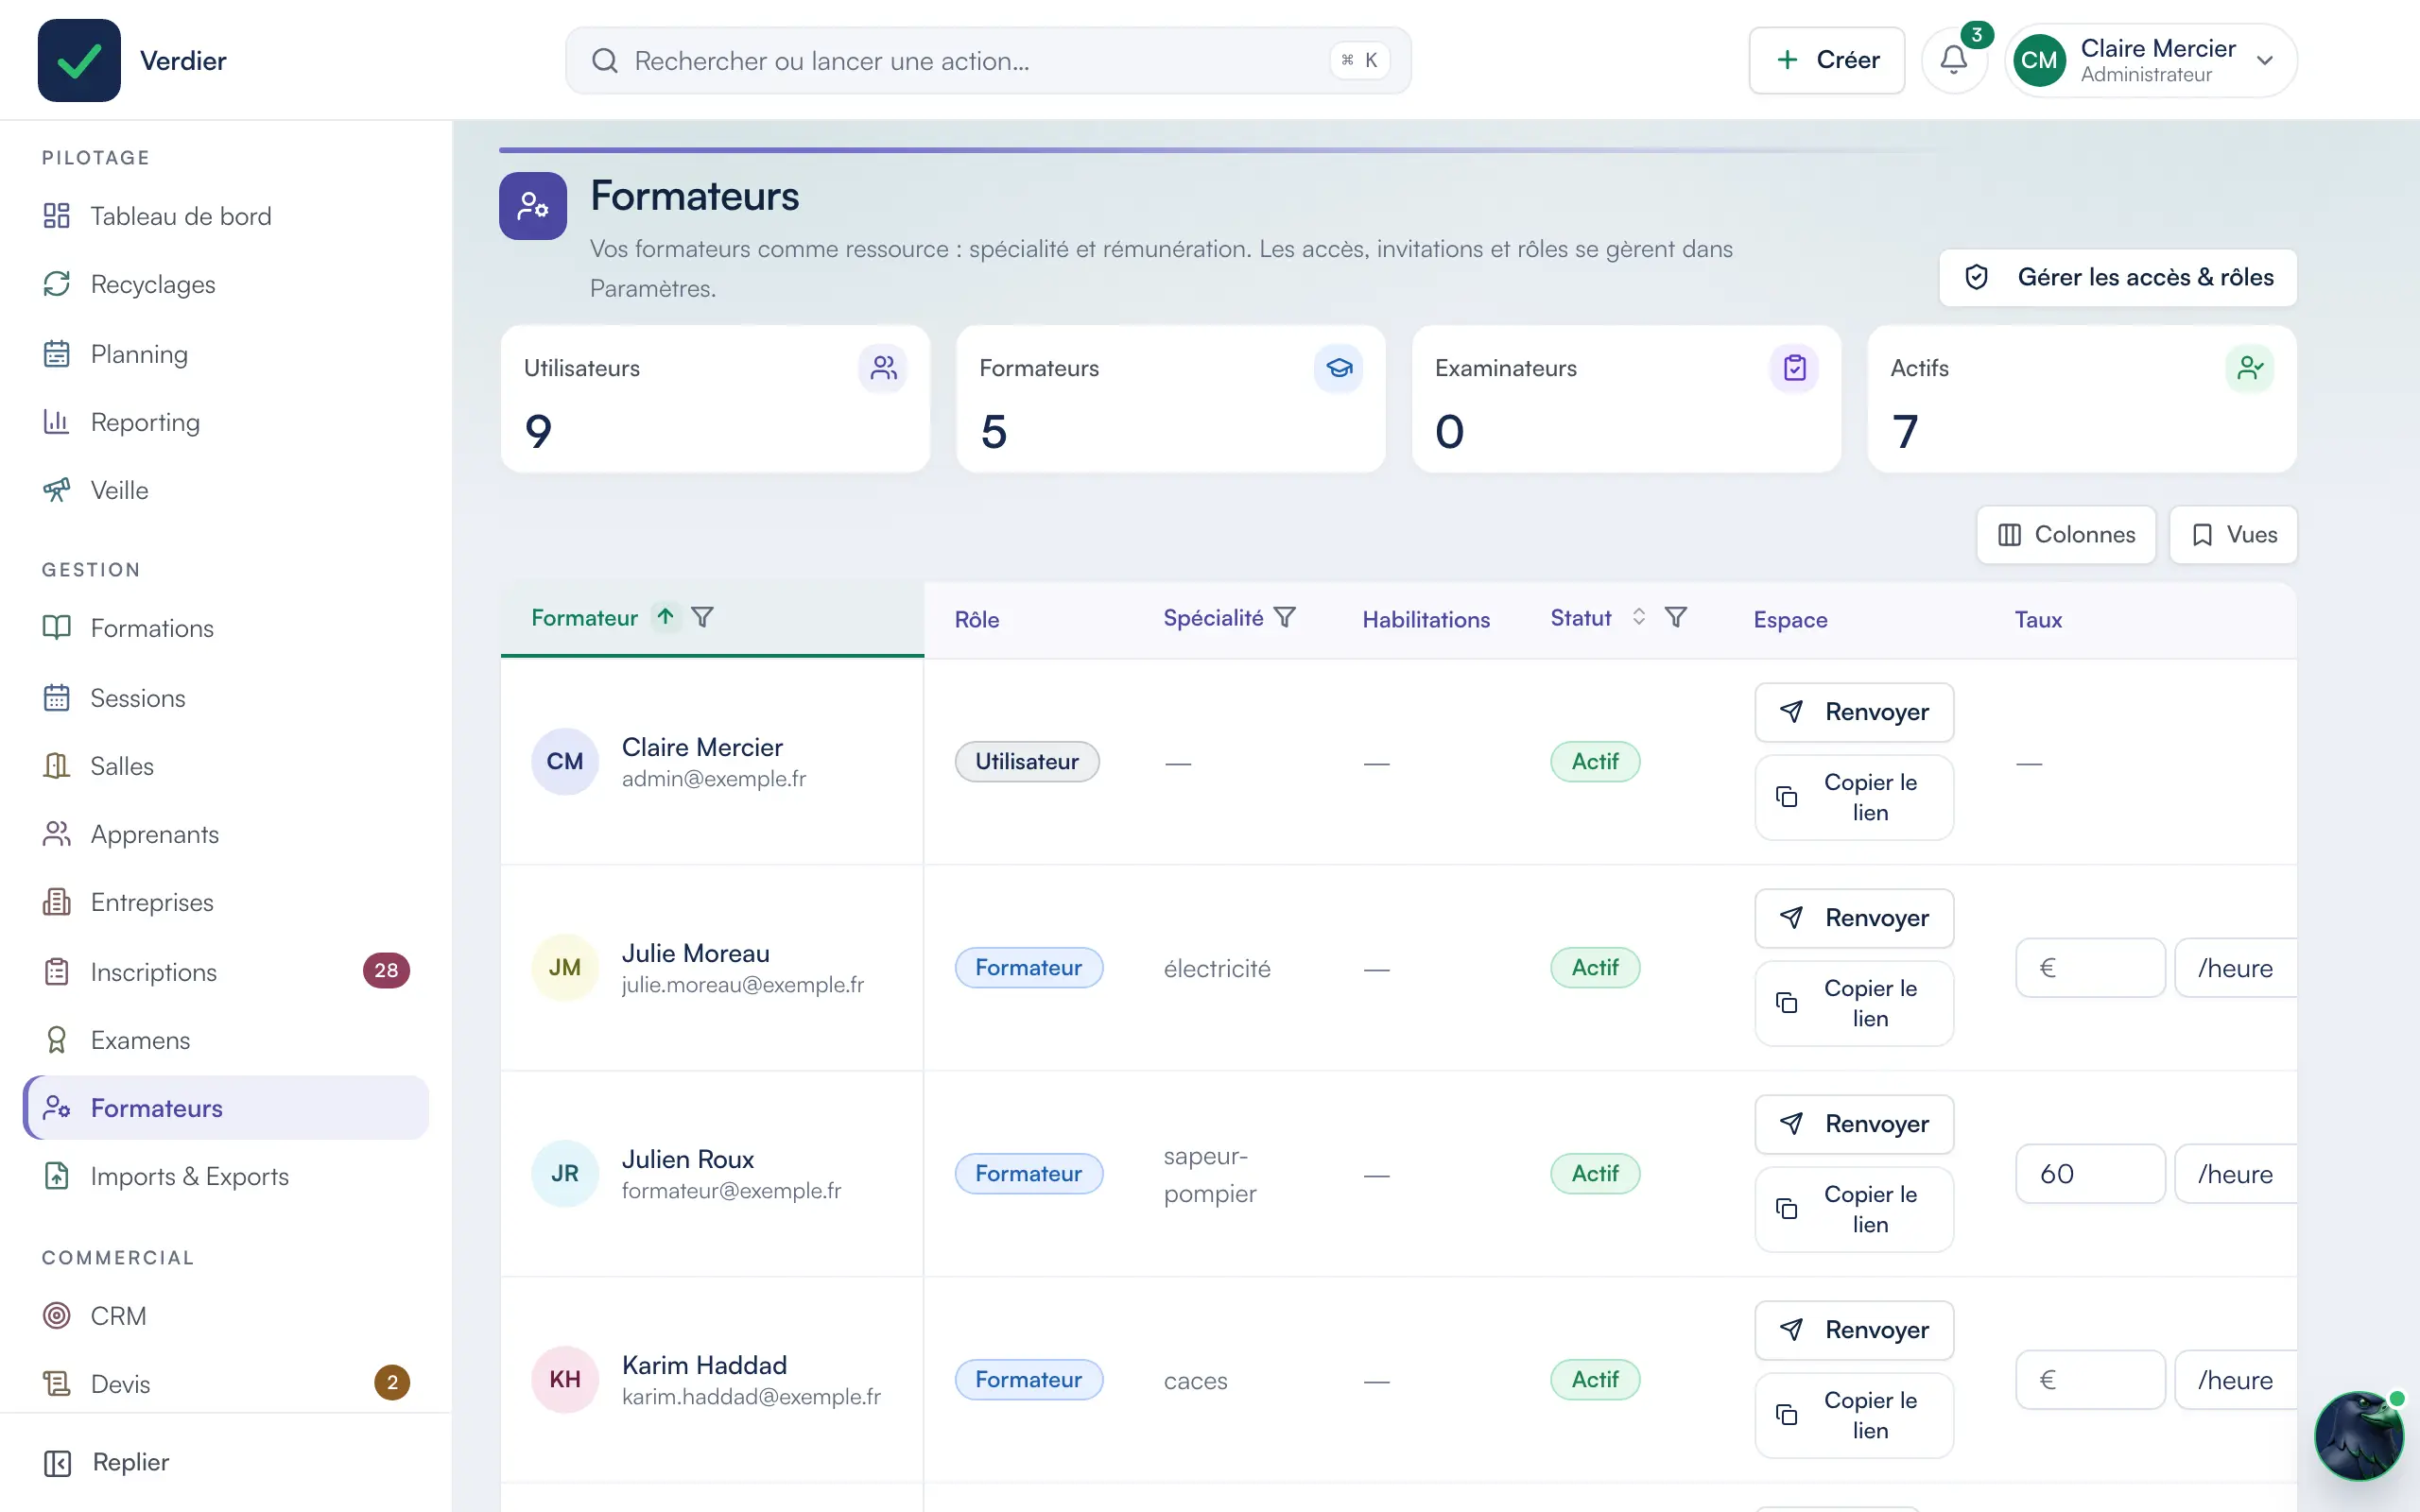
Task: Click Renvoyer for Claire Mercier
Action: click(x=1854, y=712)
